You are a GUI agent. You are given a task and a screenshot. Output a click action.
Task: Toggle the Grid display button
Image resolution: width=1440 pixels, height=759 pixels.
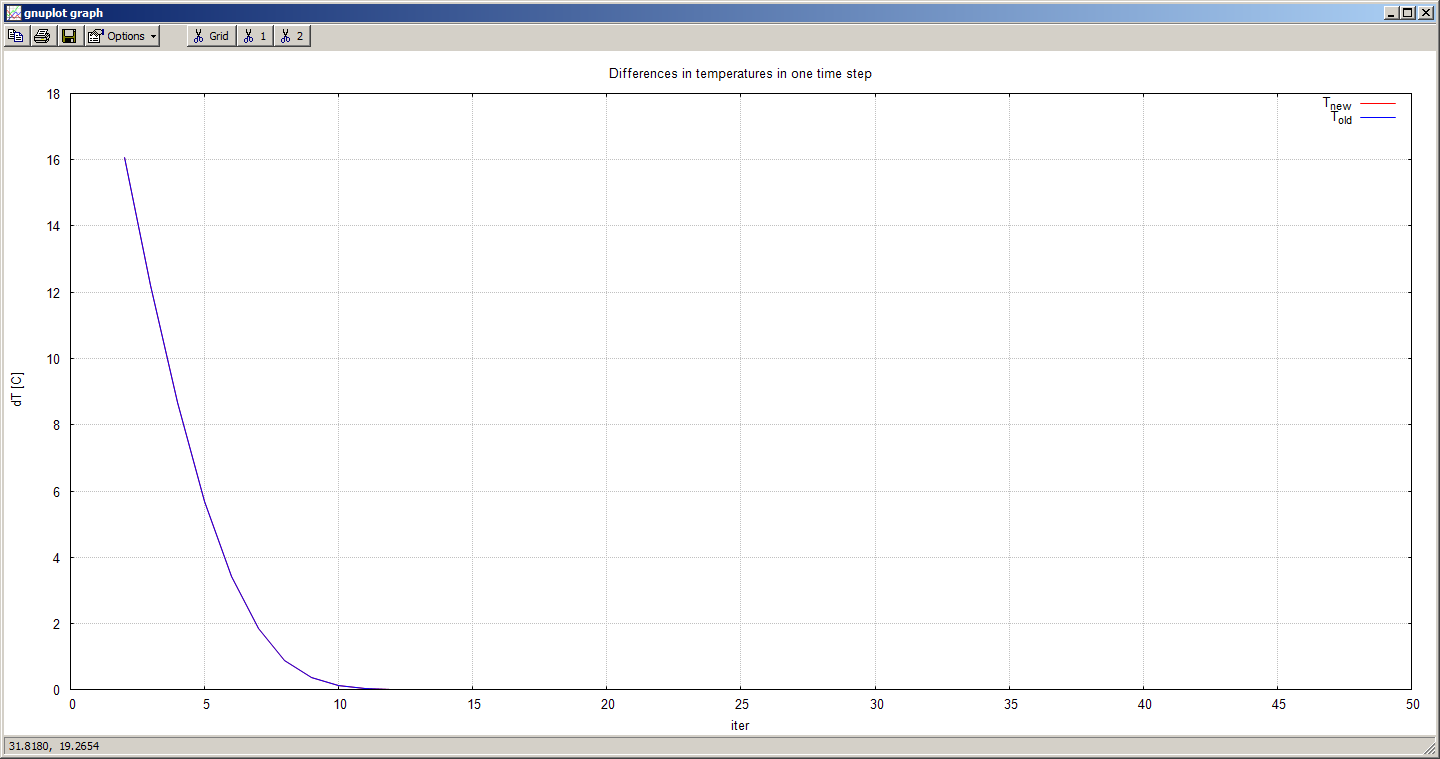pyautogui.click(x=211, y=36)
